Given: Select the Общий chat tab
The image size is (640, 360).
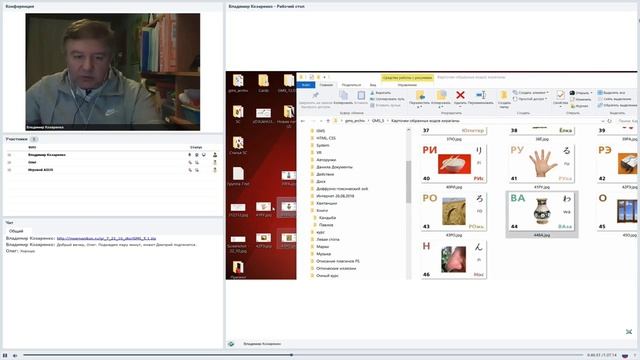Looking at the screenshot, I should coord(16,231).
